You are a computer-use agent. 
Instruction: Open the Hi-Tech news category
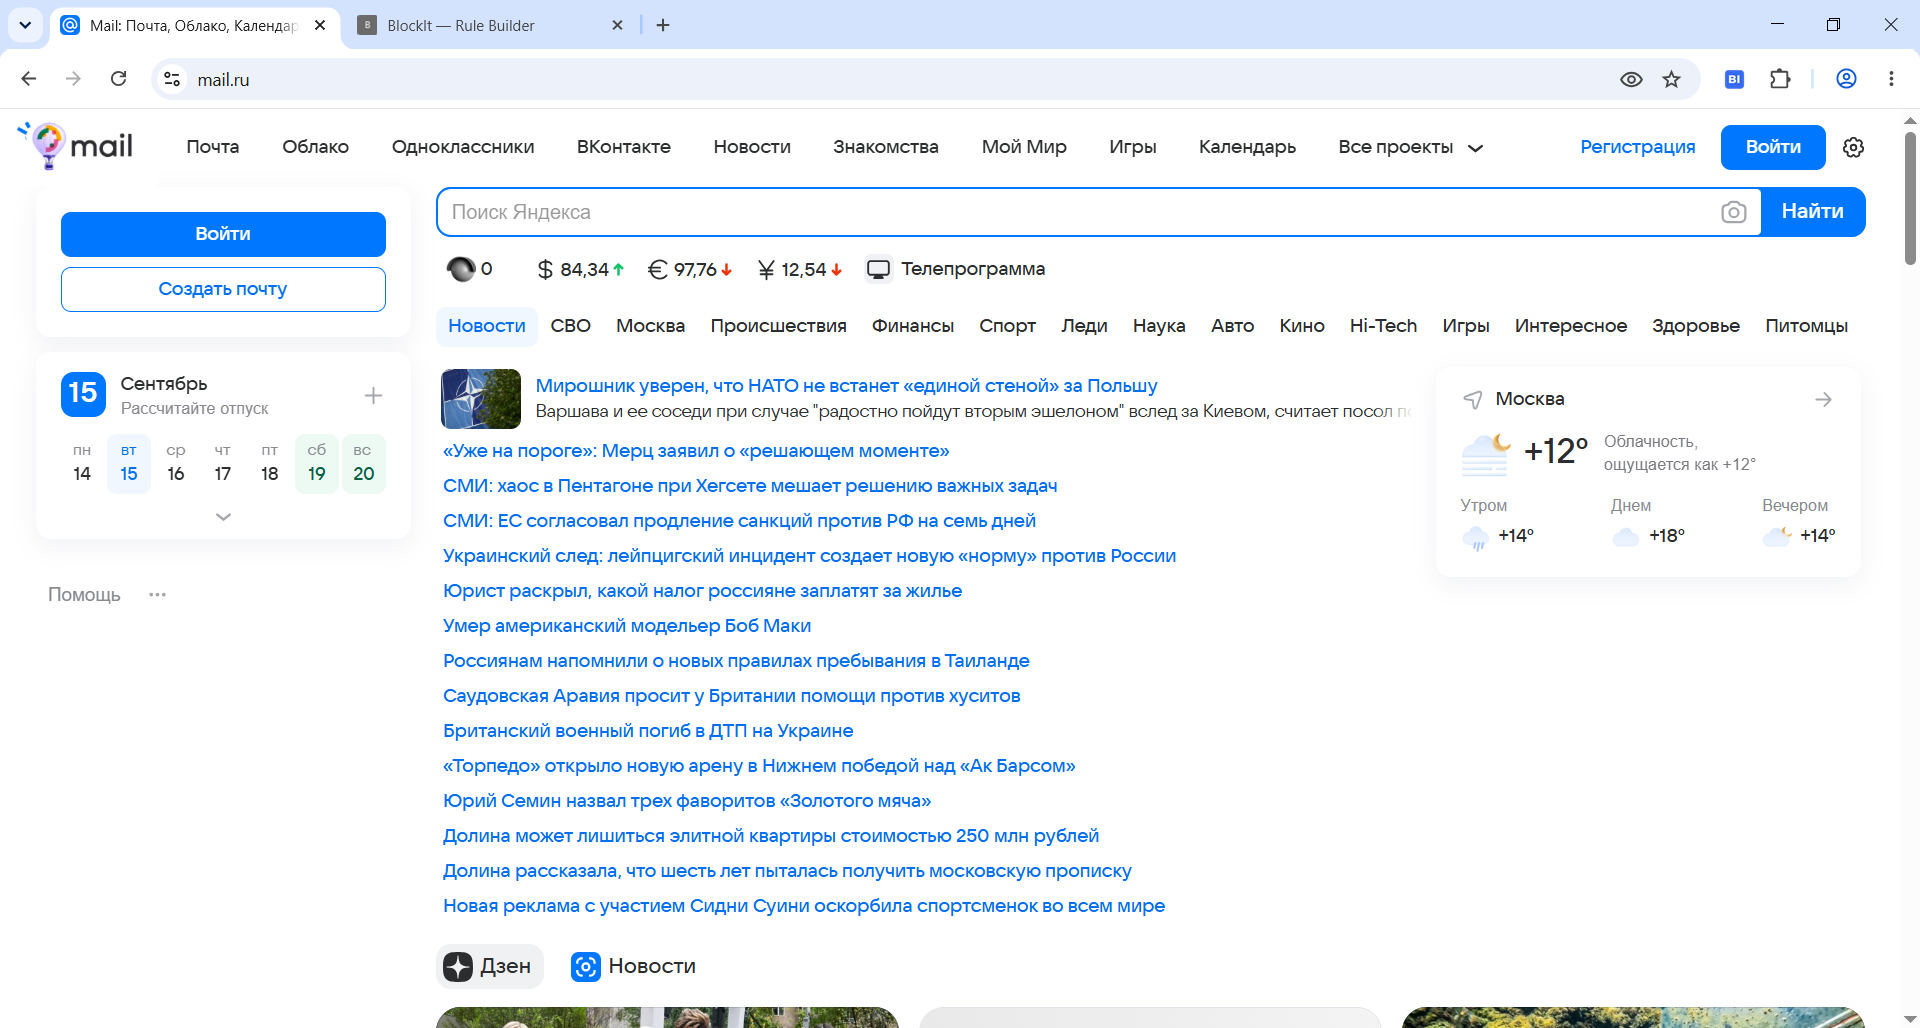(x=1383, y=326)
